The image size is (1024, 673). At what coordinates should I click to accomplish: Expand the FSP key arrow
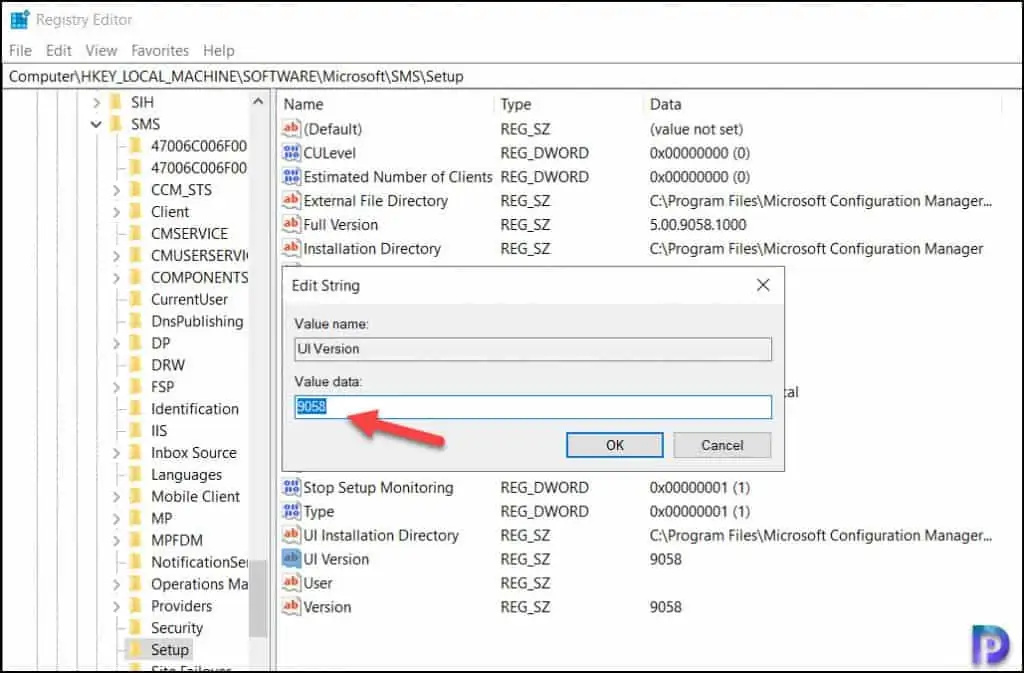tap(116, 387)
